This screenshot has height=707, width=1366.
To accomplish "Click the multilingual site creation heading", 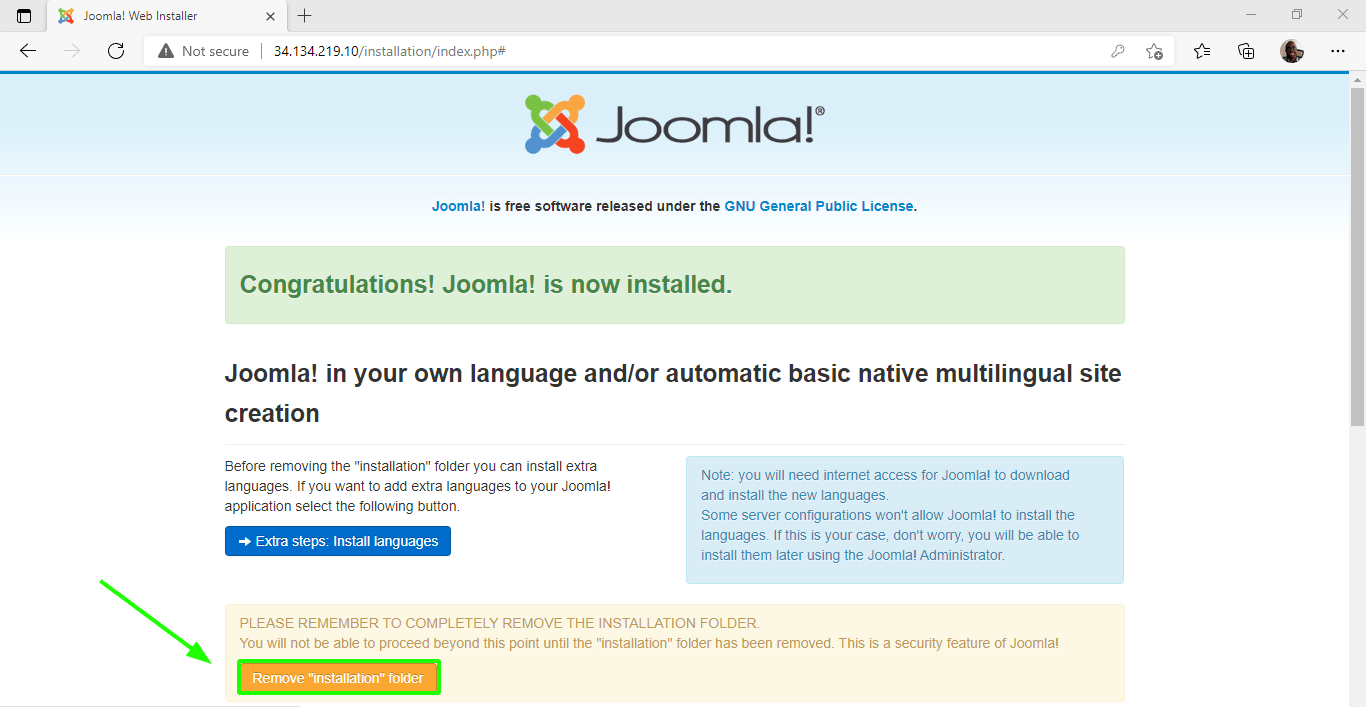I will coord(673,393).
